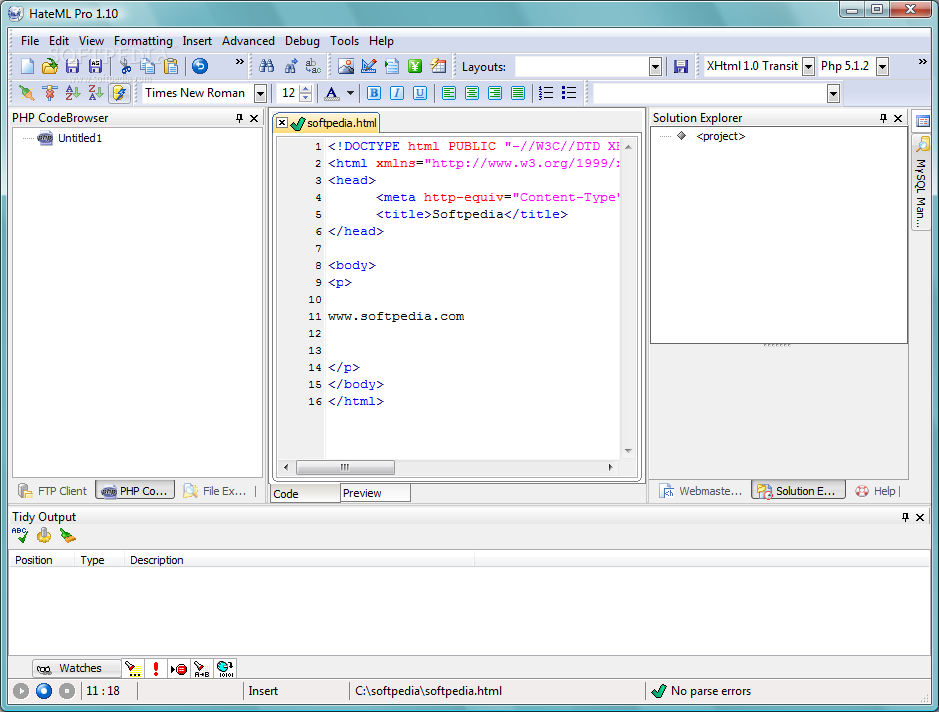Open font color with the letter A icon
Viewport: 939px width, 712px height.
click(x=331, y=93)
